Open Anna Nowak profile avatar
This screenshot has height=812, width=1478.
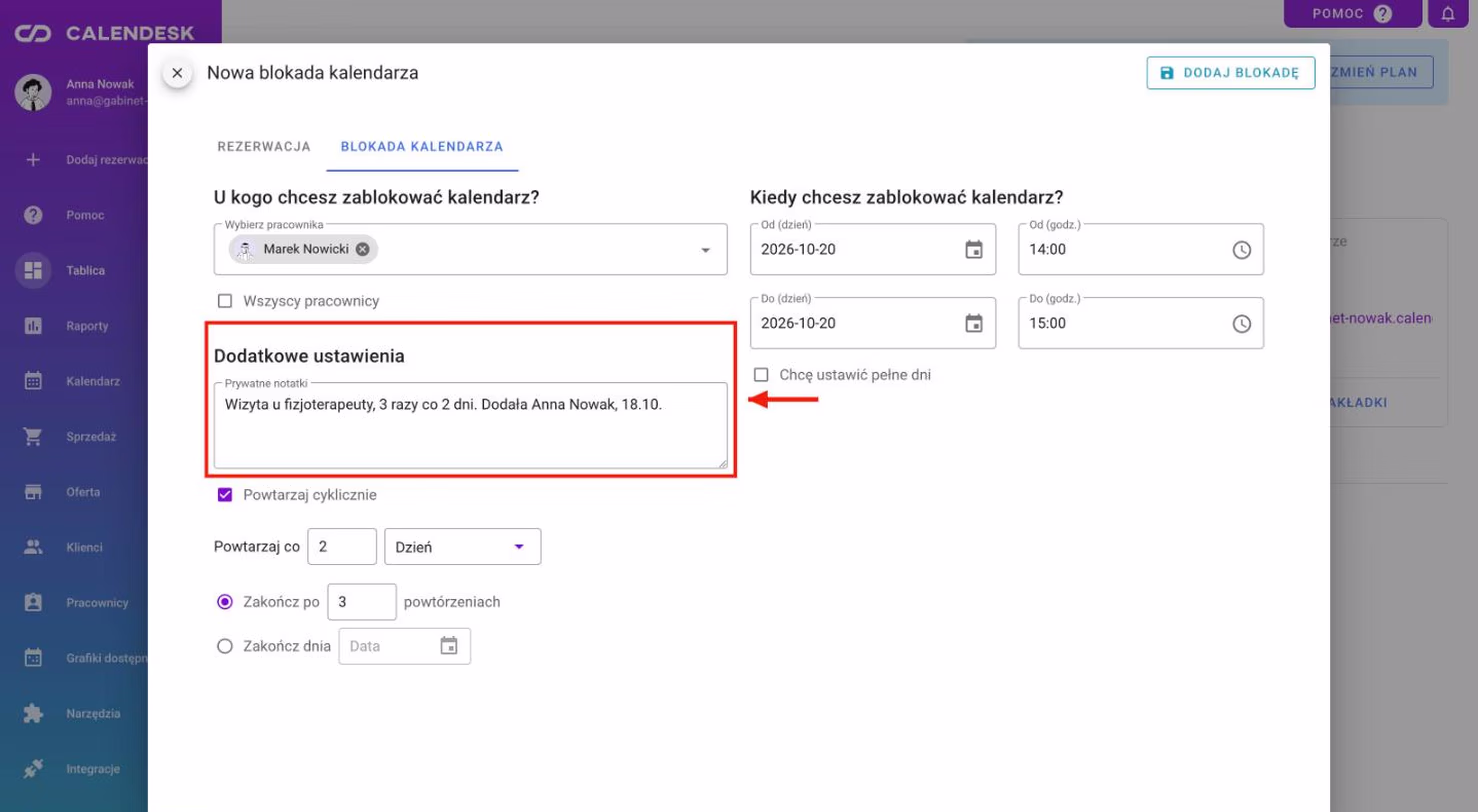(33, 92)
